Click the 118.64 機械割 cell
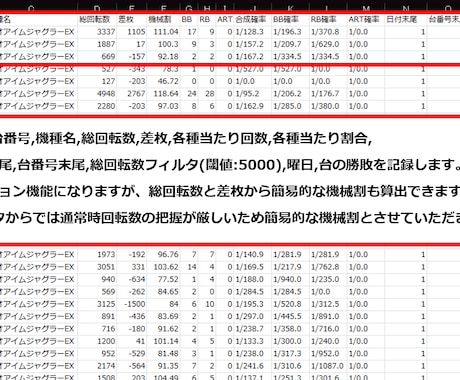 coord(163,94)
